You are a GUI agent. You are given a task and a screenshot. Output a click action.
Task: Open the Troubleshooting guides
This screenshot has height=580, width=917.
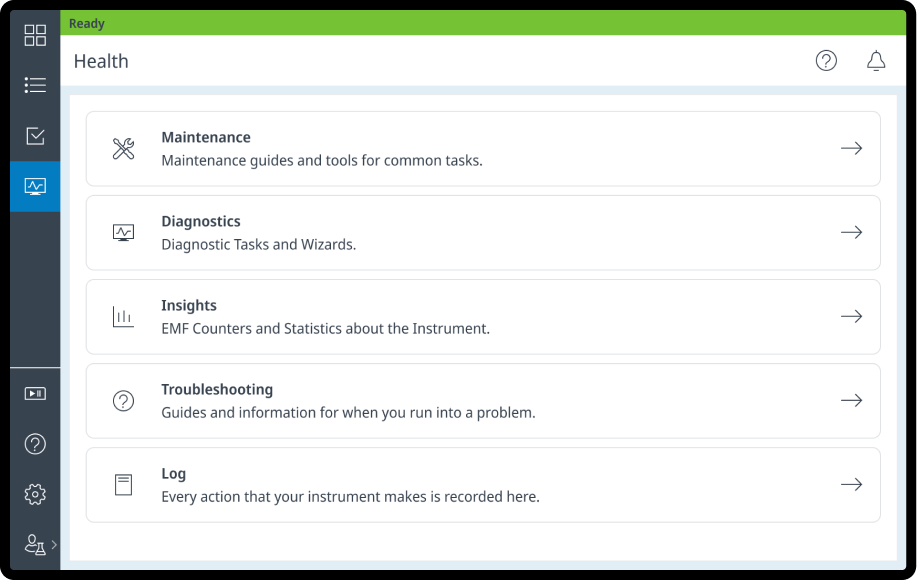pos(482,400)
